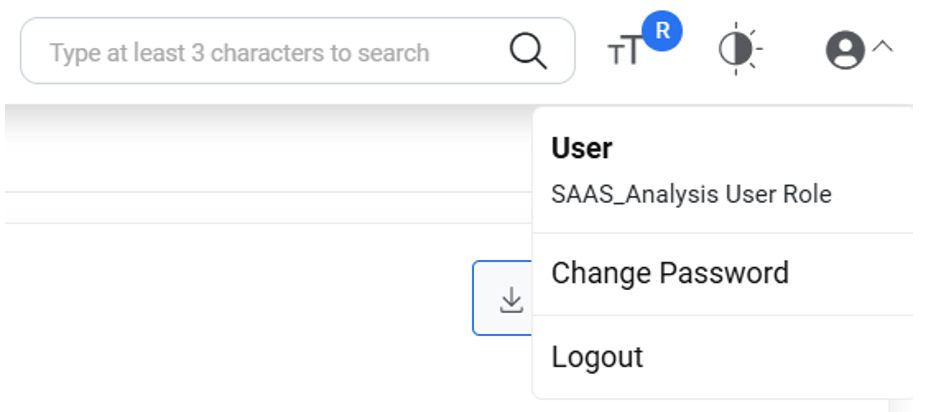The image size is (951, 412).
Task: Close the account dropdown via the up chevron
Action: point(882,47)
